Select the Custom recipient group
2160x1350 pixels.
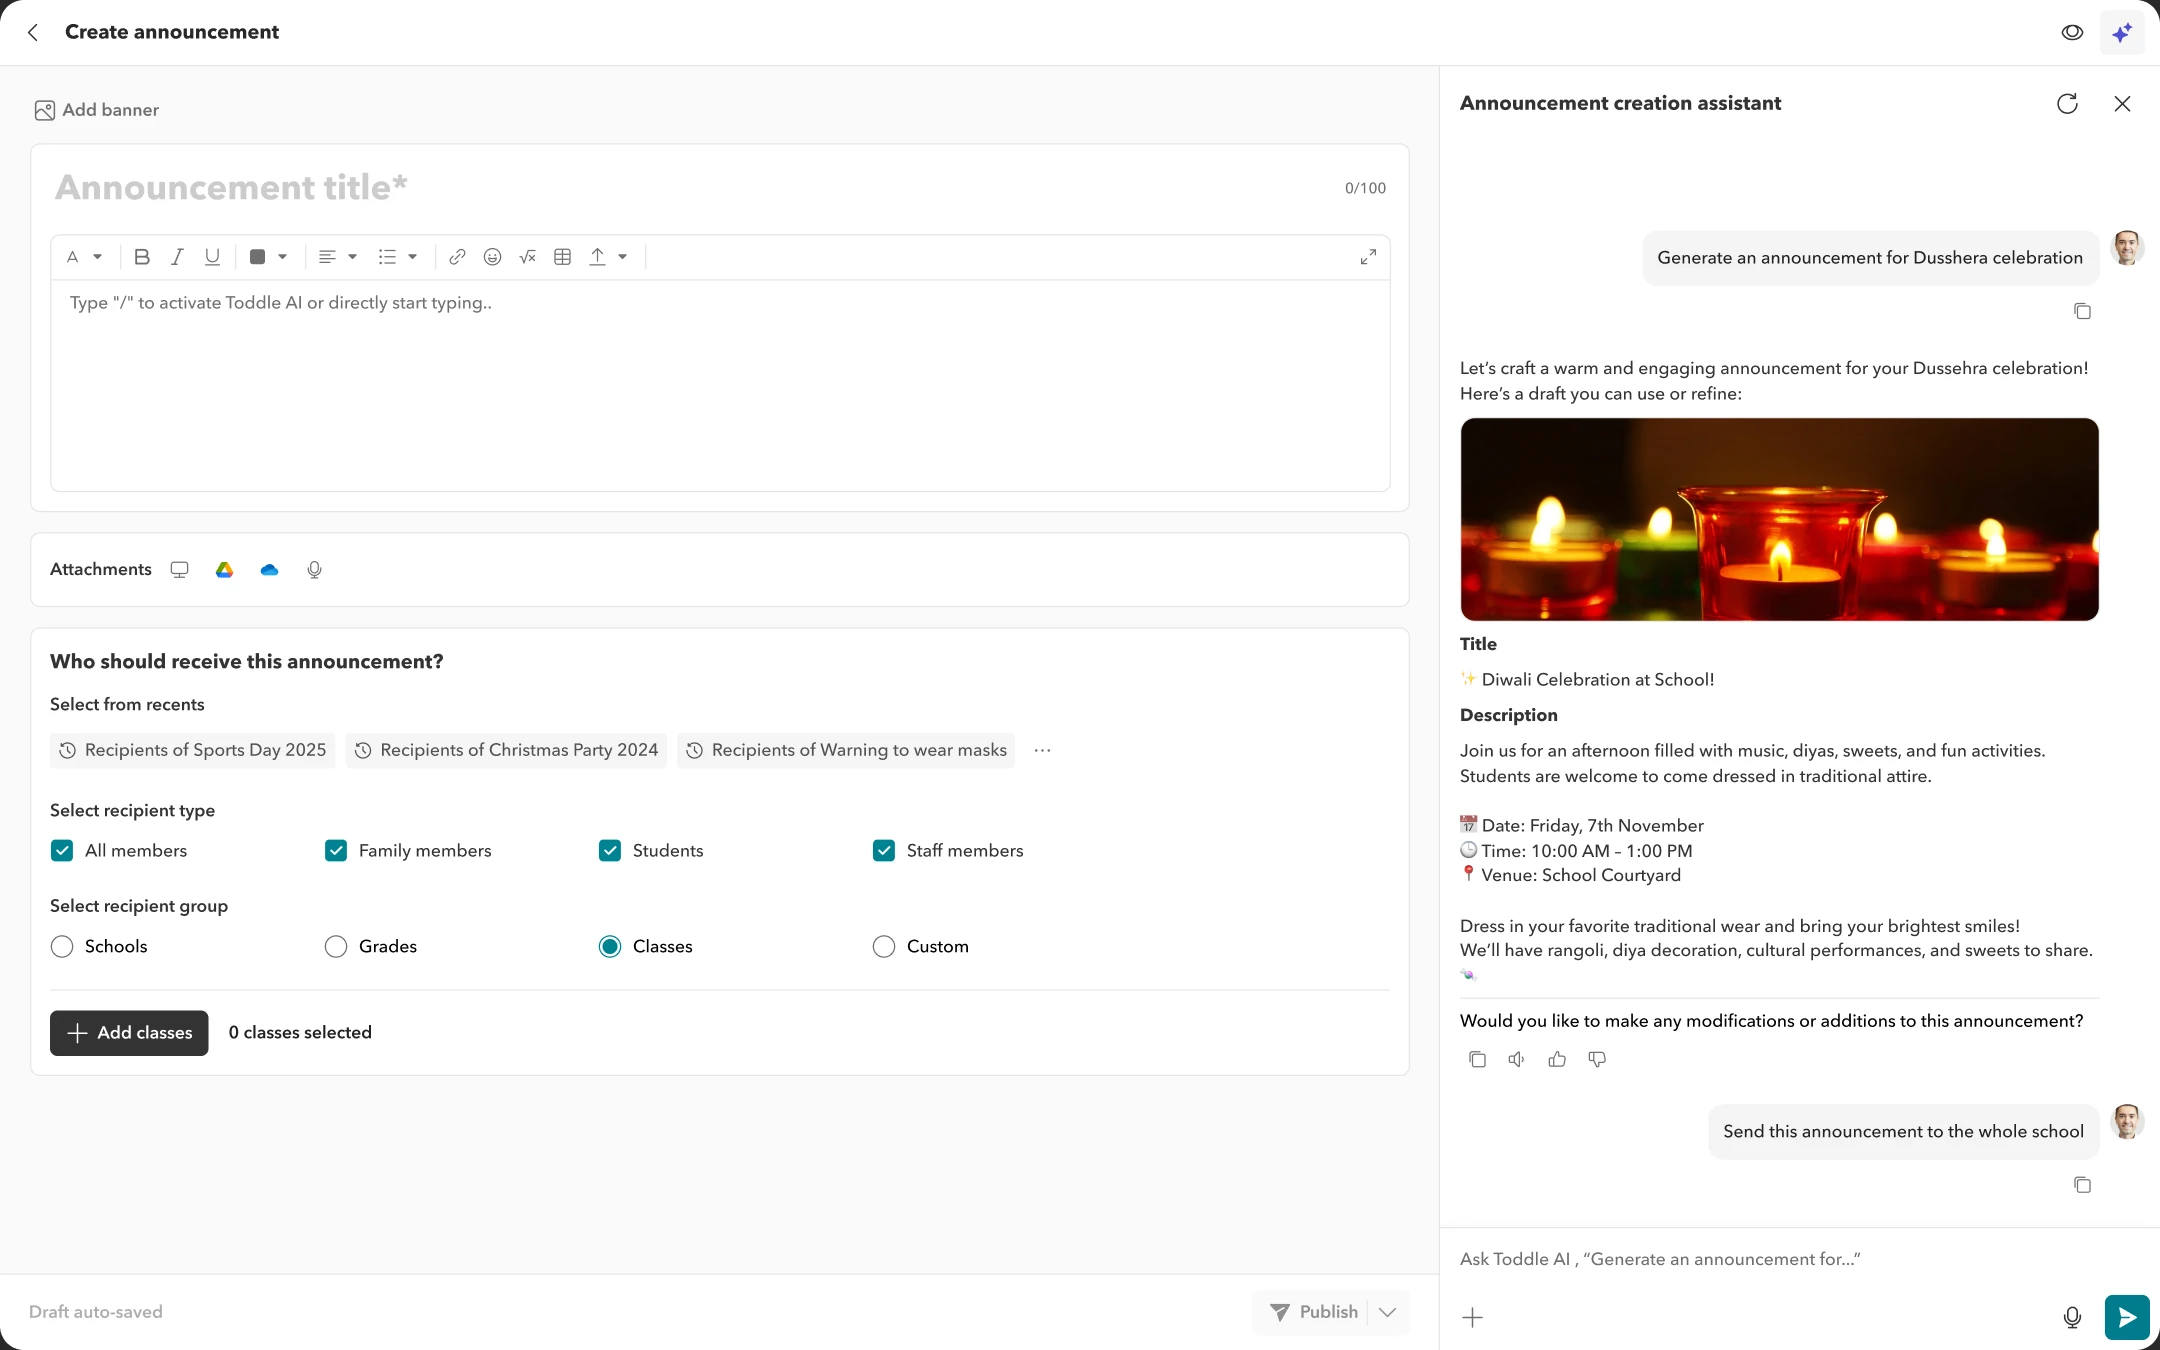[884, 946]
